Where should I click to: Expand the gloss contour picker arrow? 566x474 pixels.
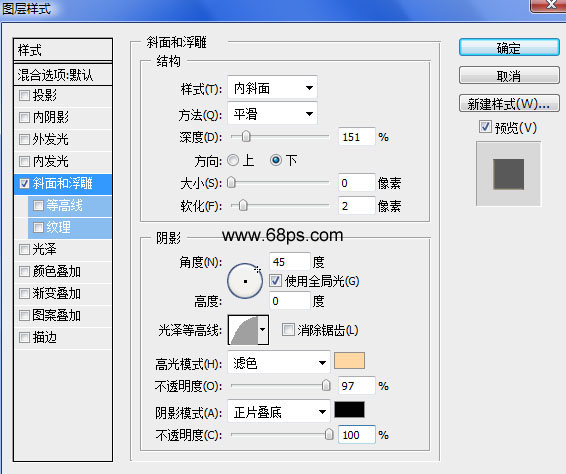point(263,330)
